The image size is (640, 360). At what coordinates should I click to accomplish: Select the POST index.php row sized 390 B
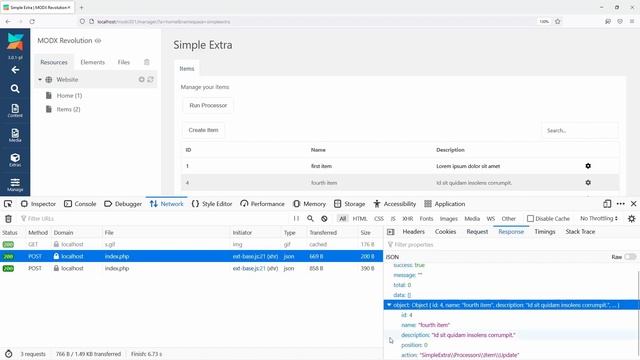[191, 268]
